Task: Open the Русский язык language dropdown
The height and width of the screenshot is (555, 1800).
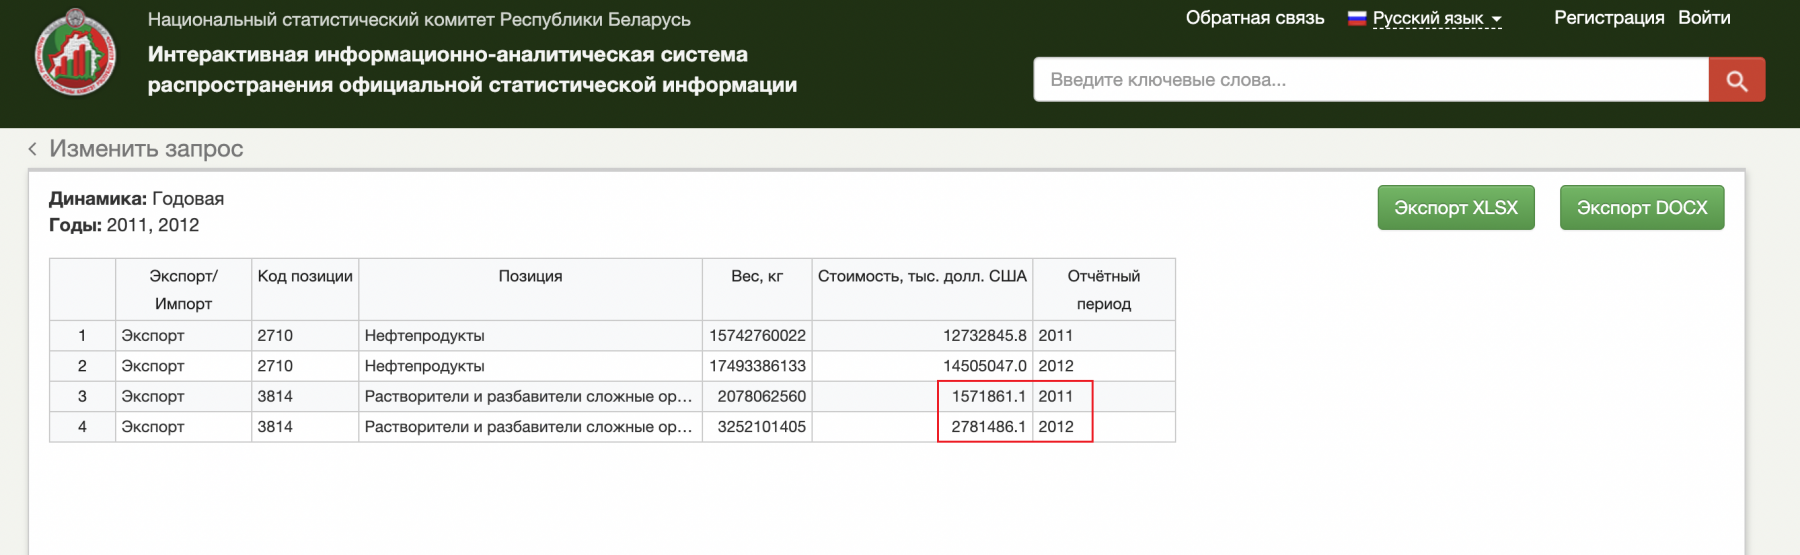Action: (1437, 18)
